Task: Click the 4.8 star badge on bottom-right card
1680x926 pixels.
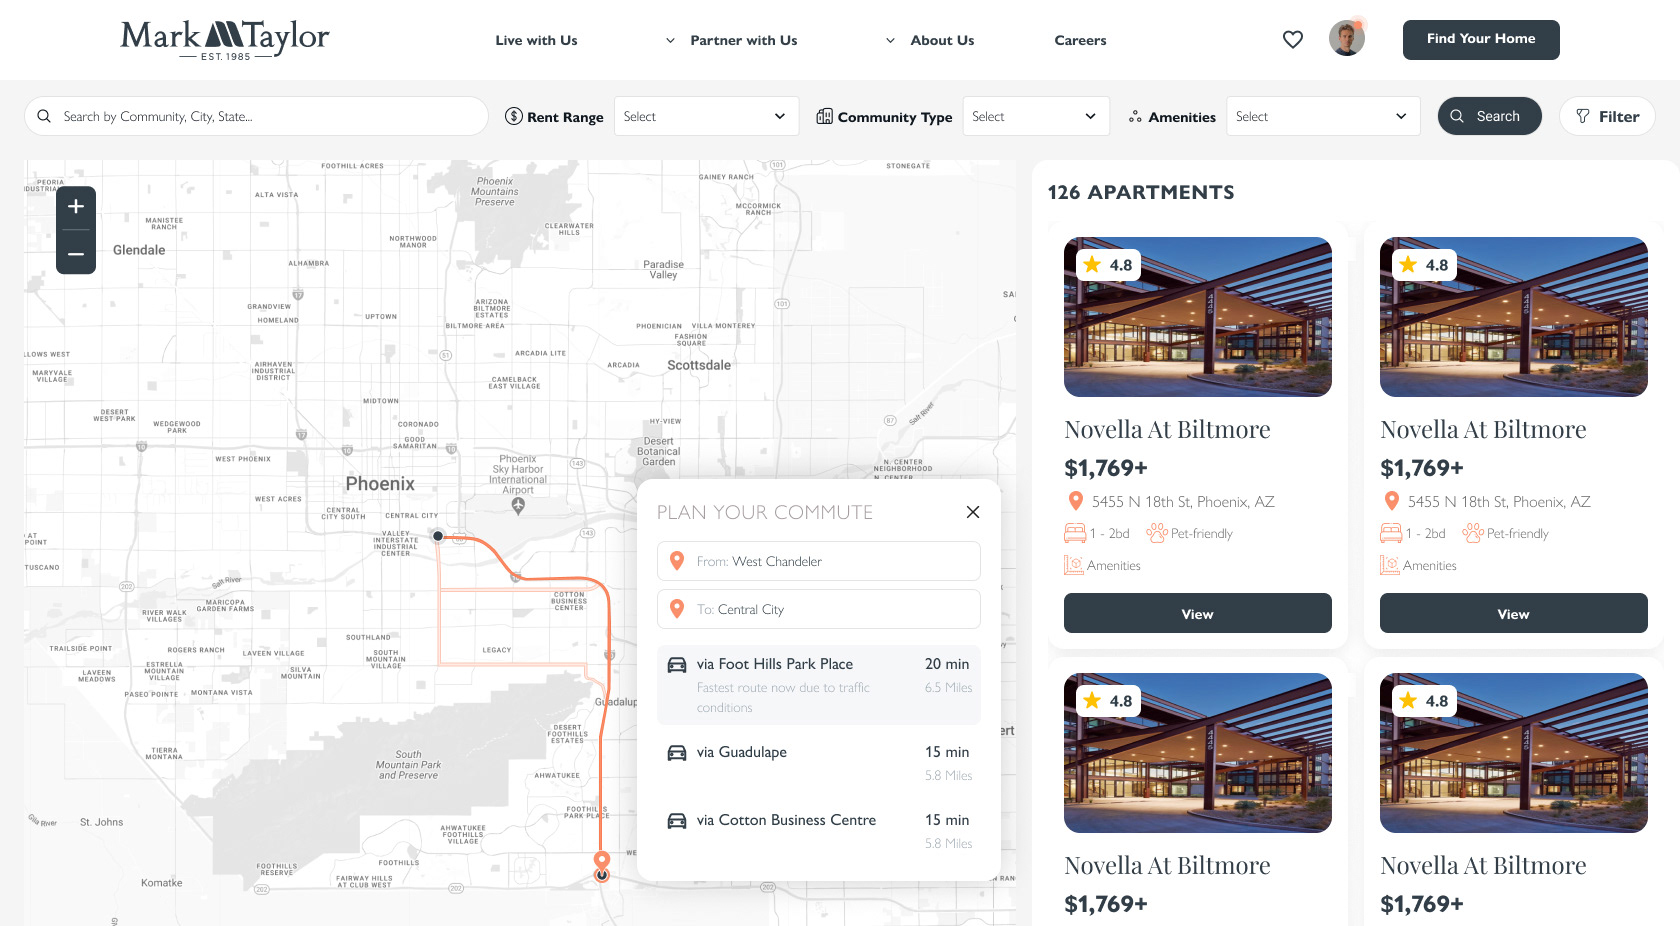Action: [x=1424, y=701]
